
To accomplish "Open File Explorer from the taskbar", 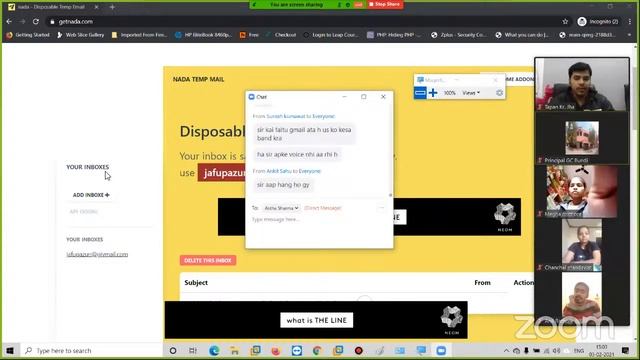I will (234, 351).
